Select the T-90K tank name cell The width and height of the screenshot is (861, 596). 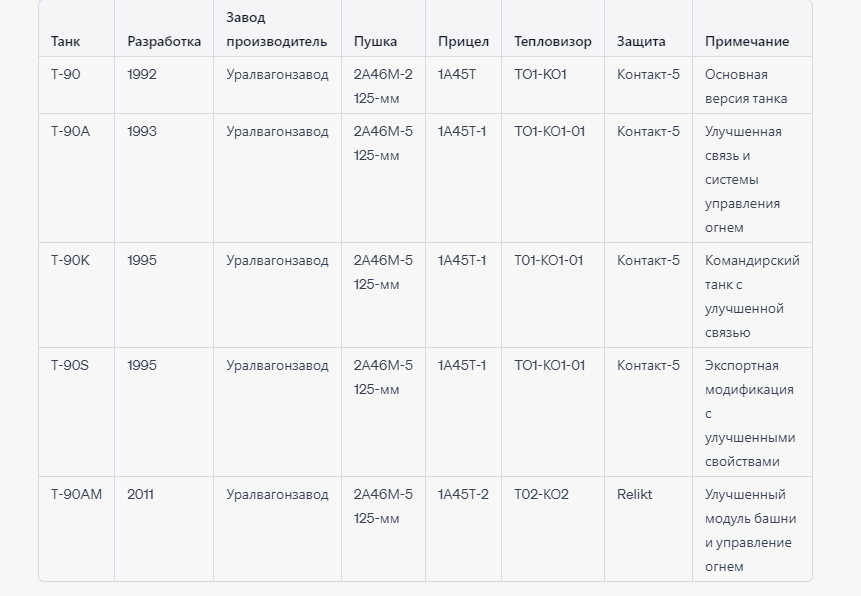tap(70, 260)
